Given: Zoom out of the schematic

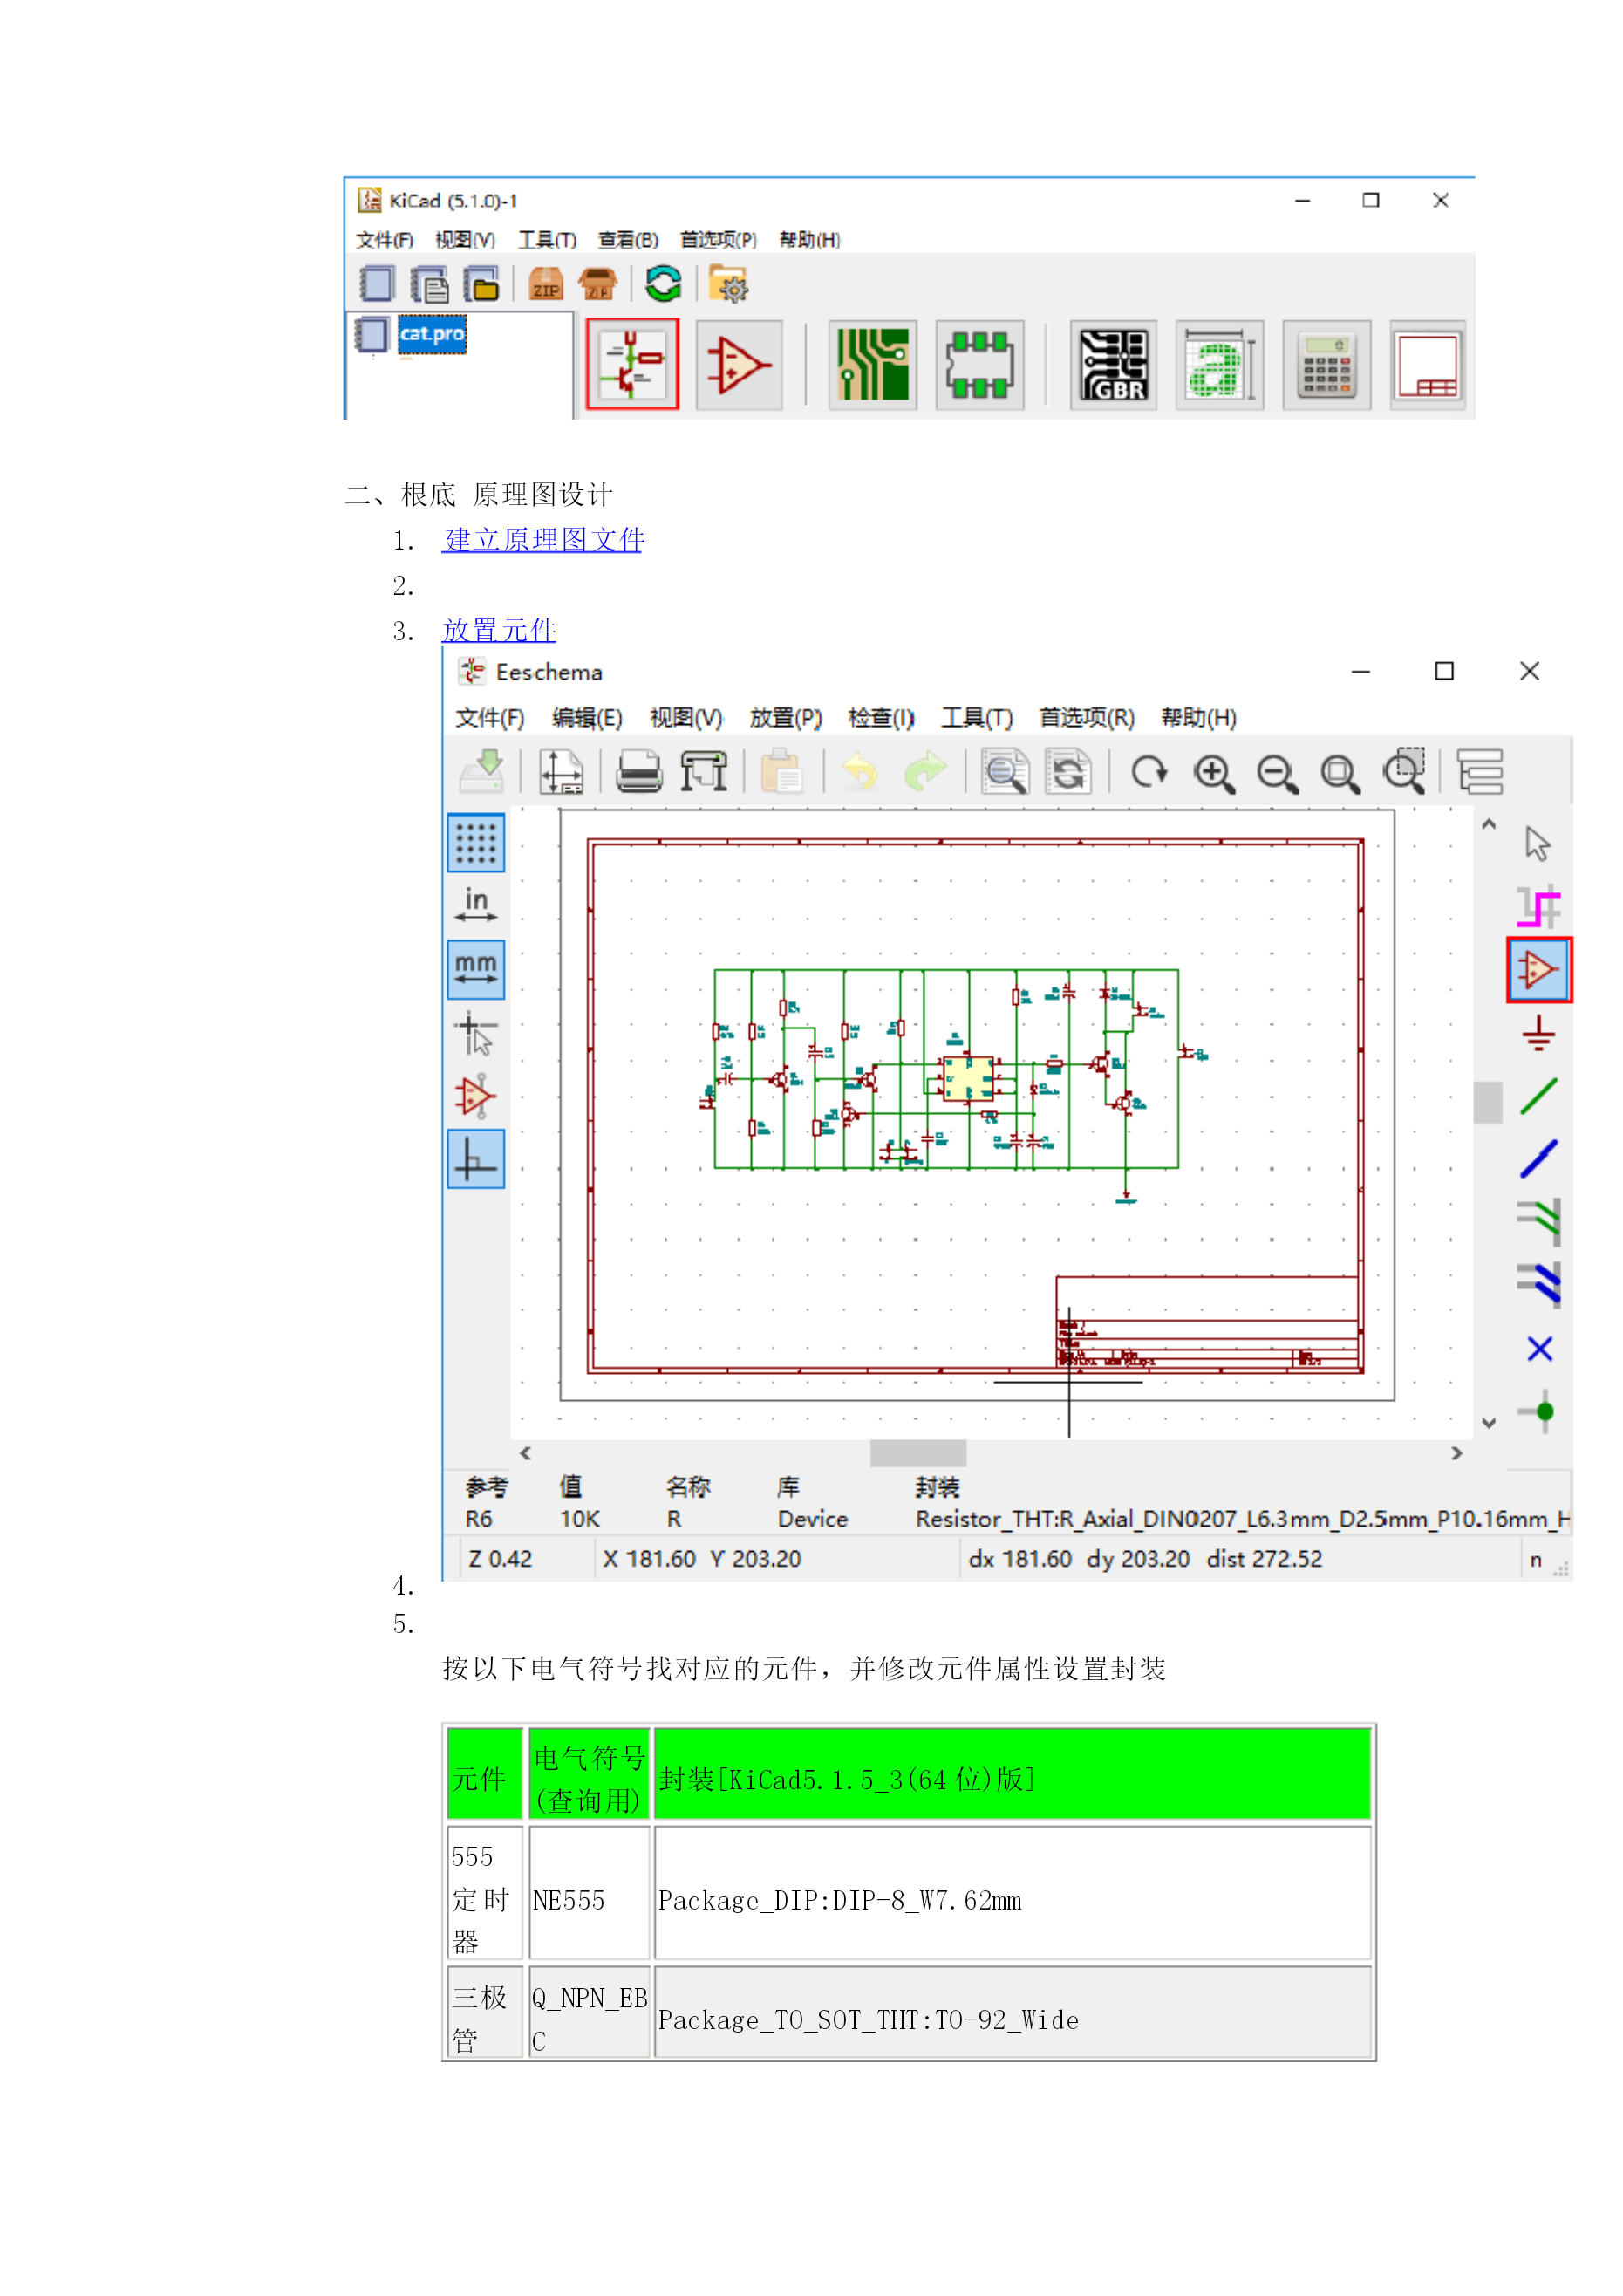Looking at the screenshot, I should point(1277,773).
